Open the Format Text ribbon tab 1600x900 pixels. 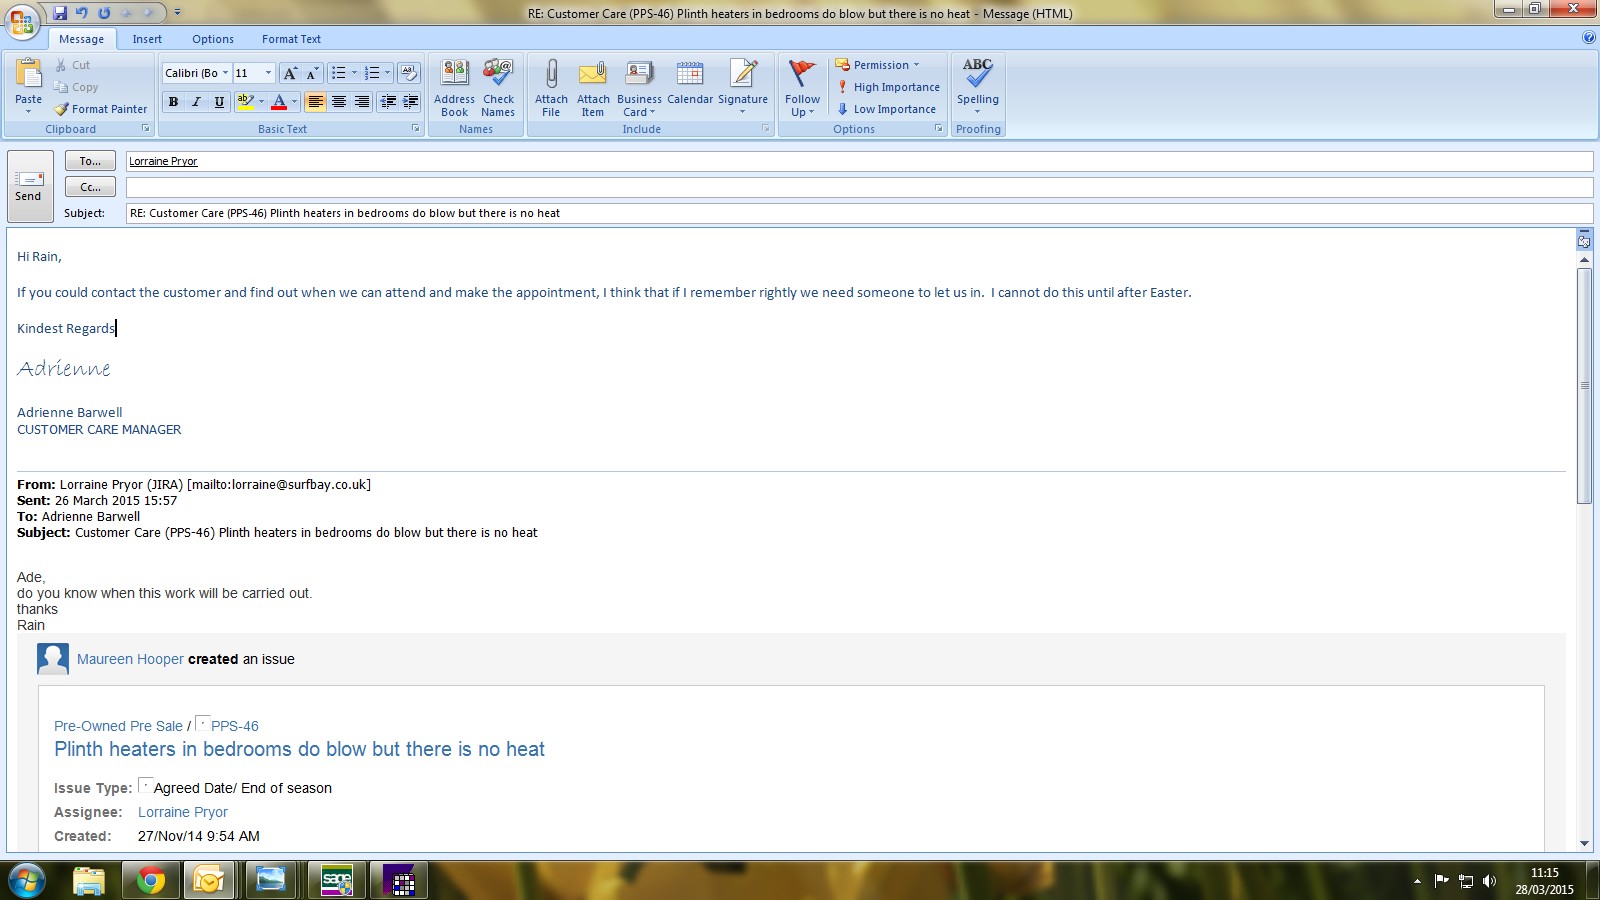291,39
